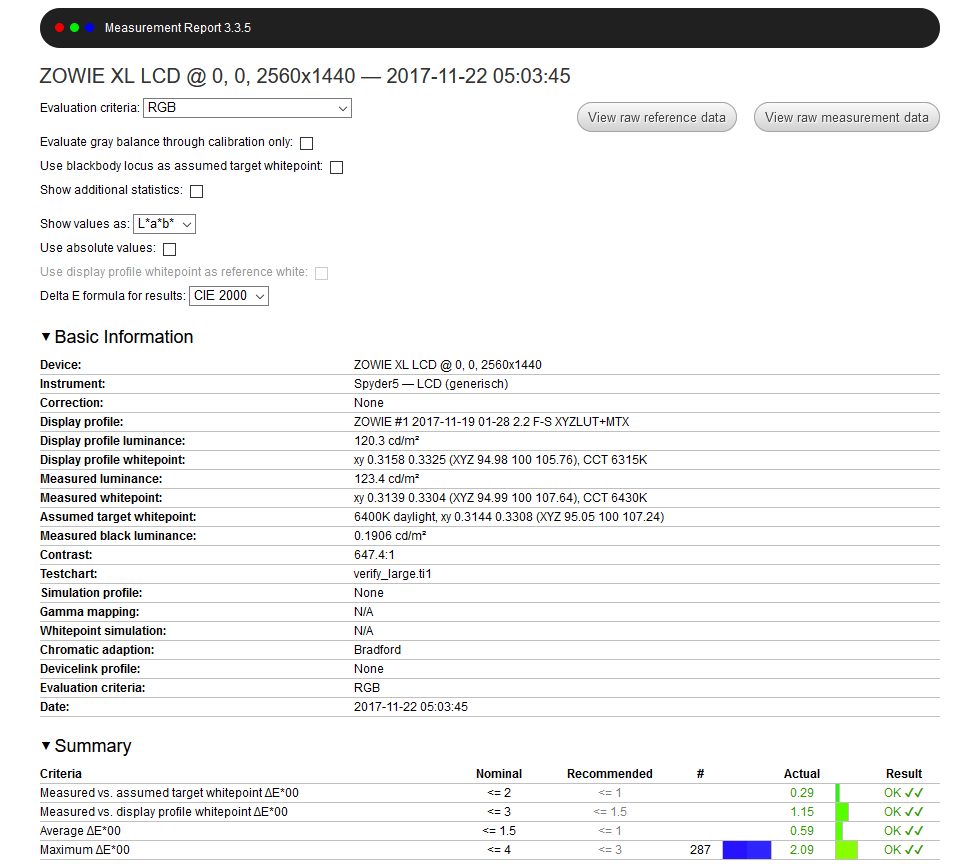This screenshot has width=955, height=864.
Task: Click disabled Use display profile whitepoint checkbox
Action: point(322,273)
